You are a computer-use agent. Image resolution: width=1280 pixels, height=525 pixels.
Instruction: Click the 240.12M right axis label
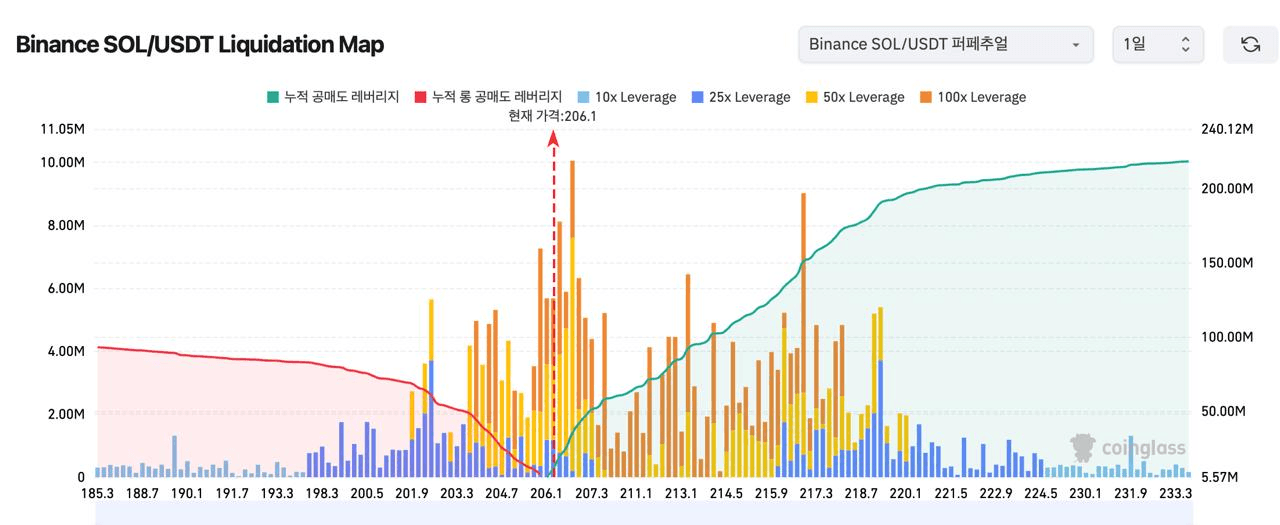[1226, 129]
